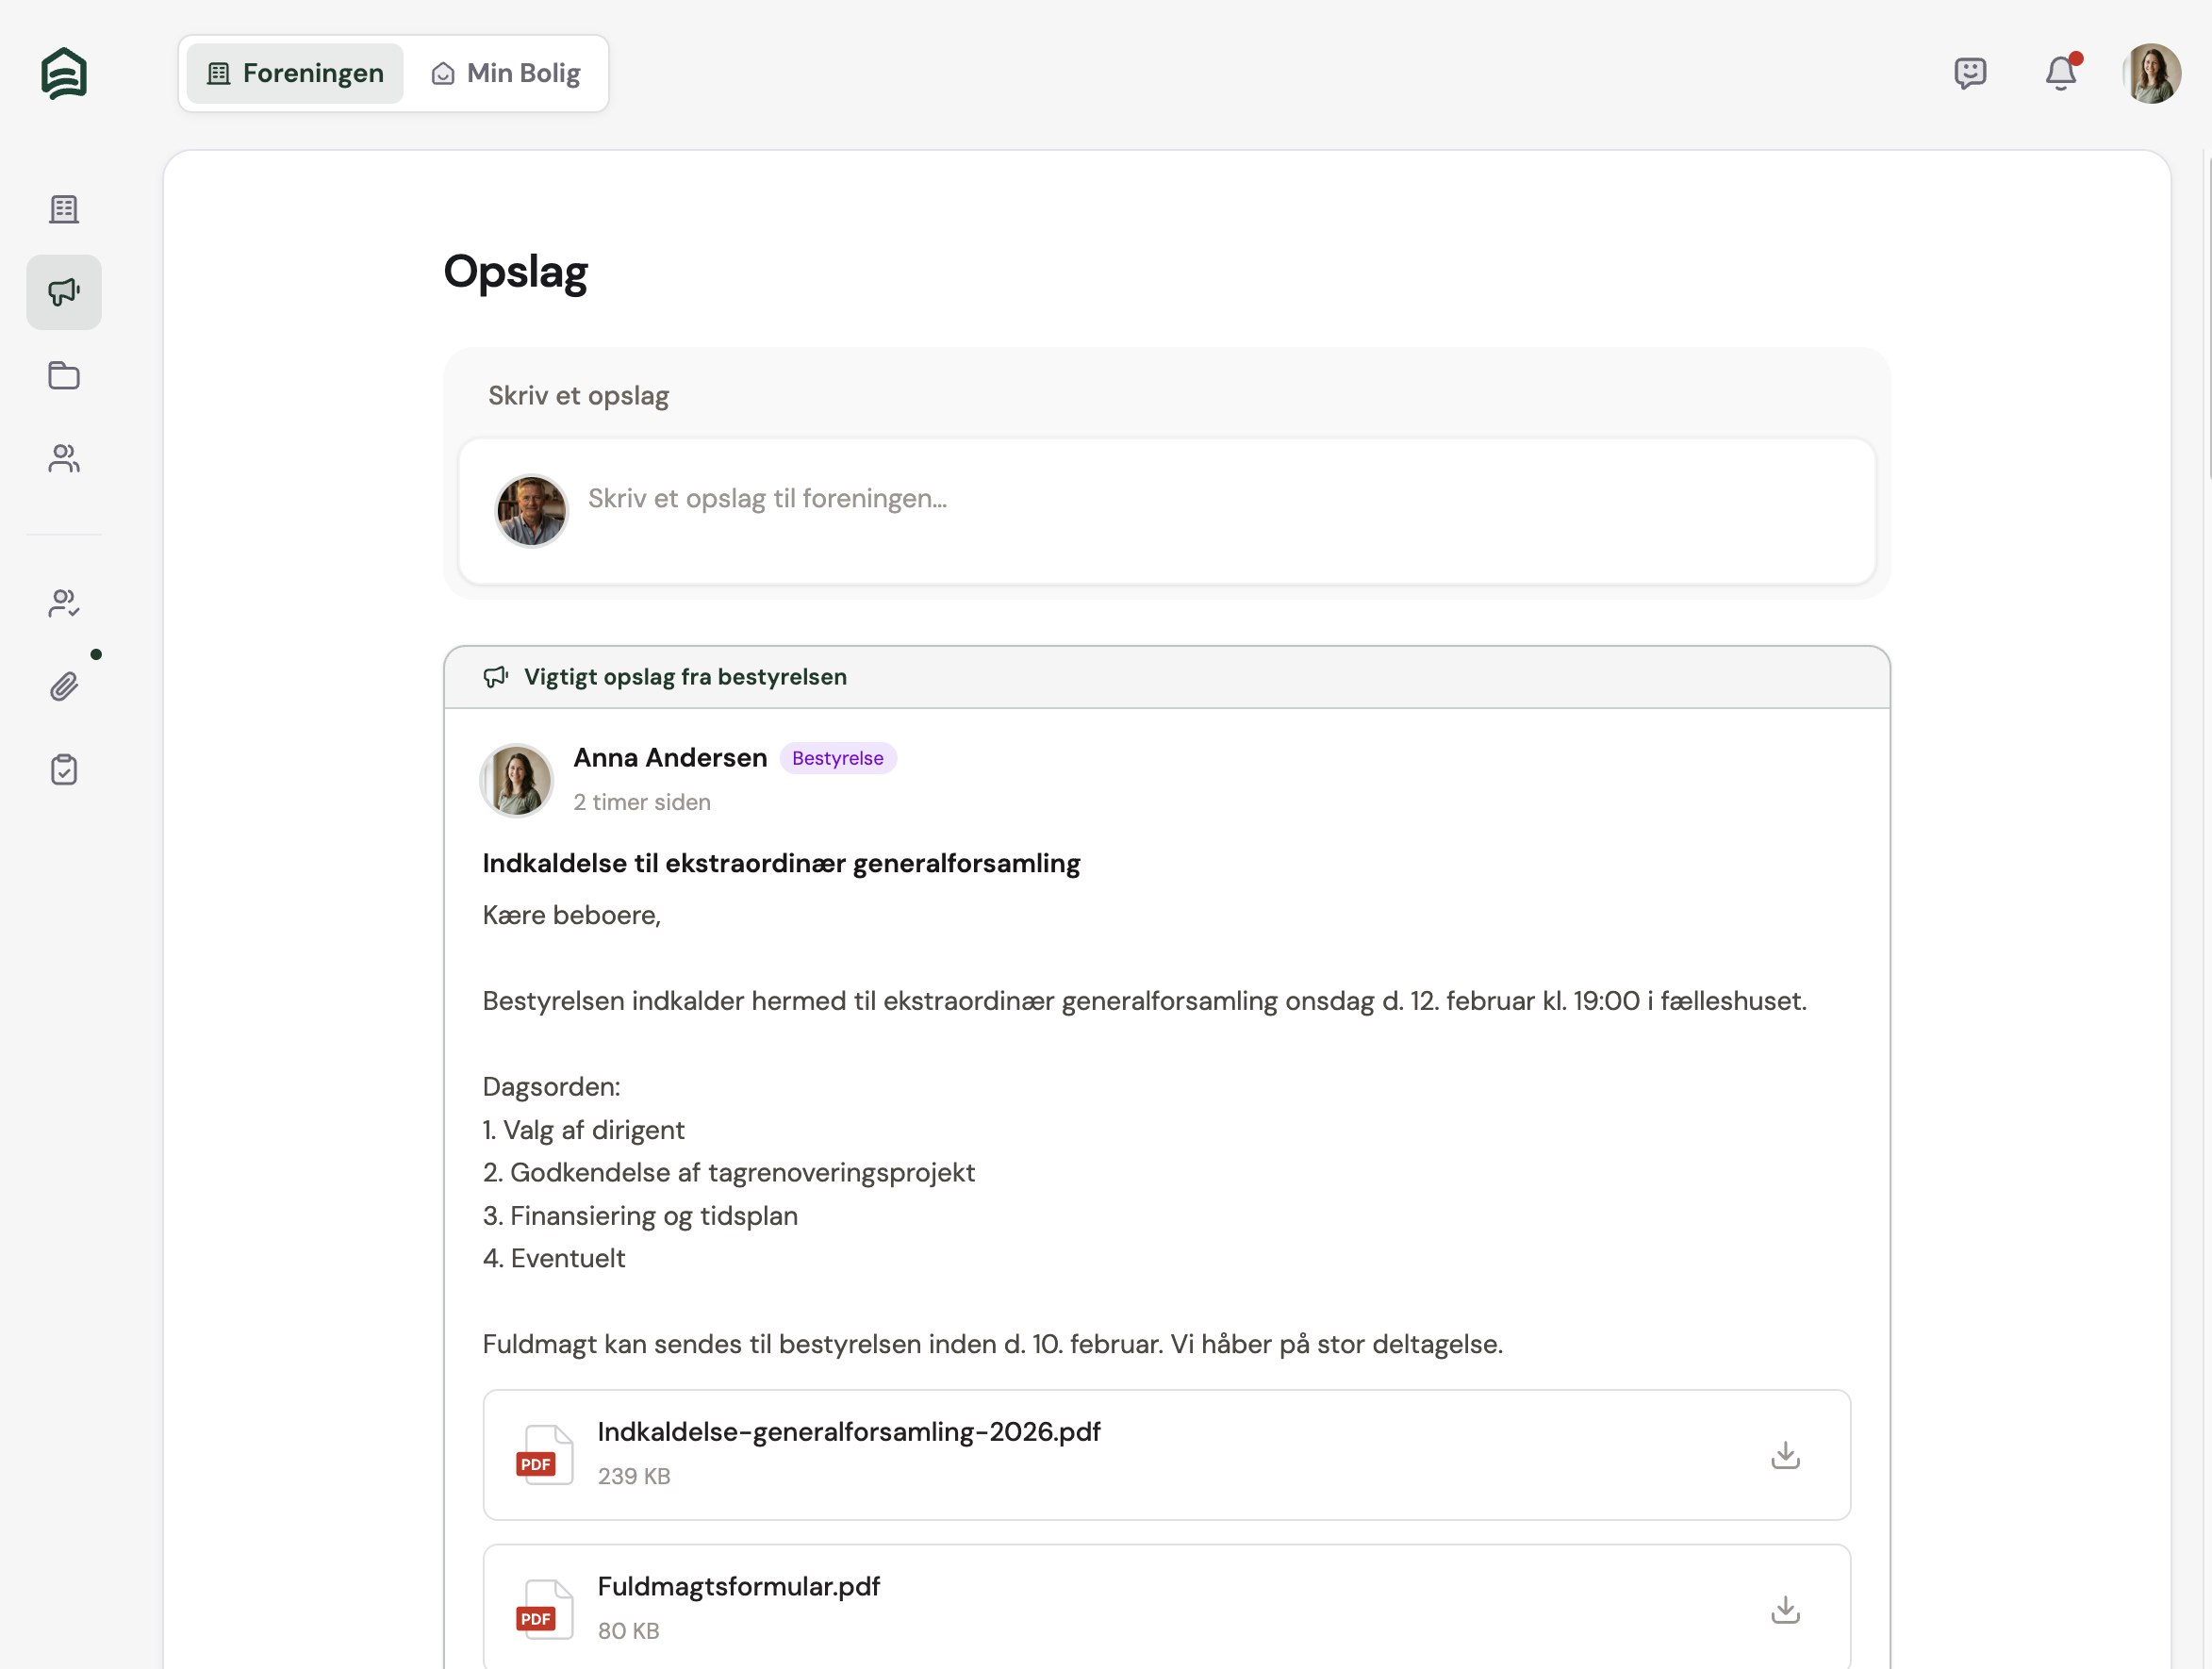Download Fuldmagtsformular.pdf via download icon
The height and width of the screenshot is (1669, 2212).
1784,1609
